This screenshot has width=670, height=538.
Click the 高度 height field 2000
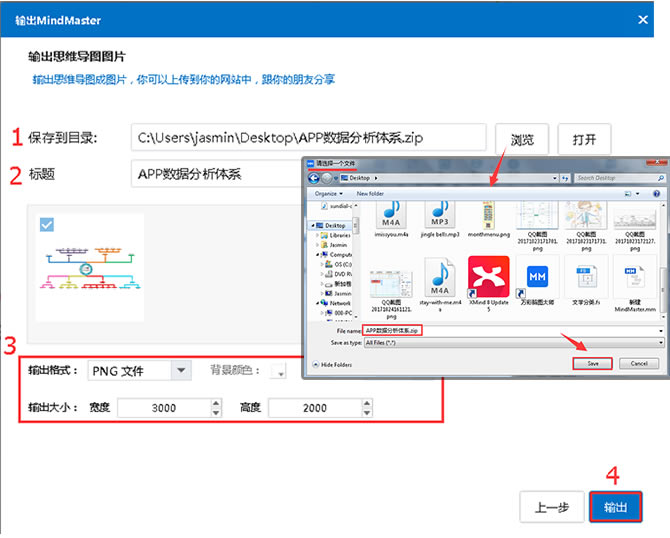click(x=315, y=408)
